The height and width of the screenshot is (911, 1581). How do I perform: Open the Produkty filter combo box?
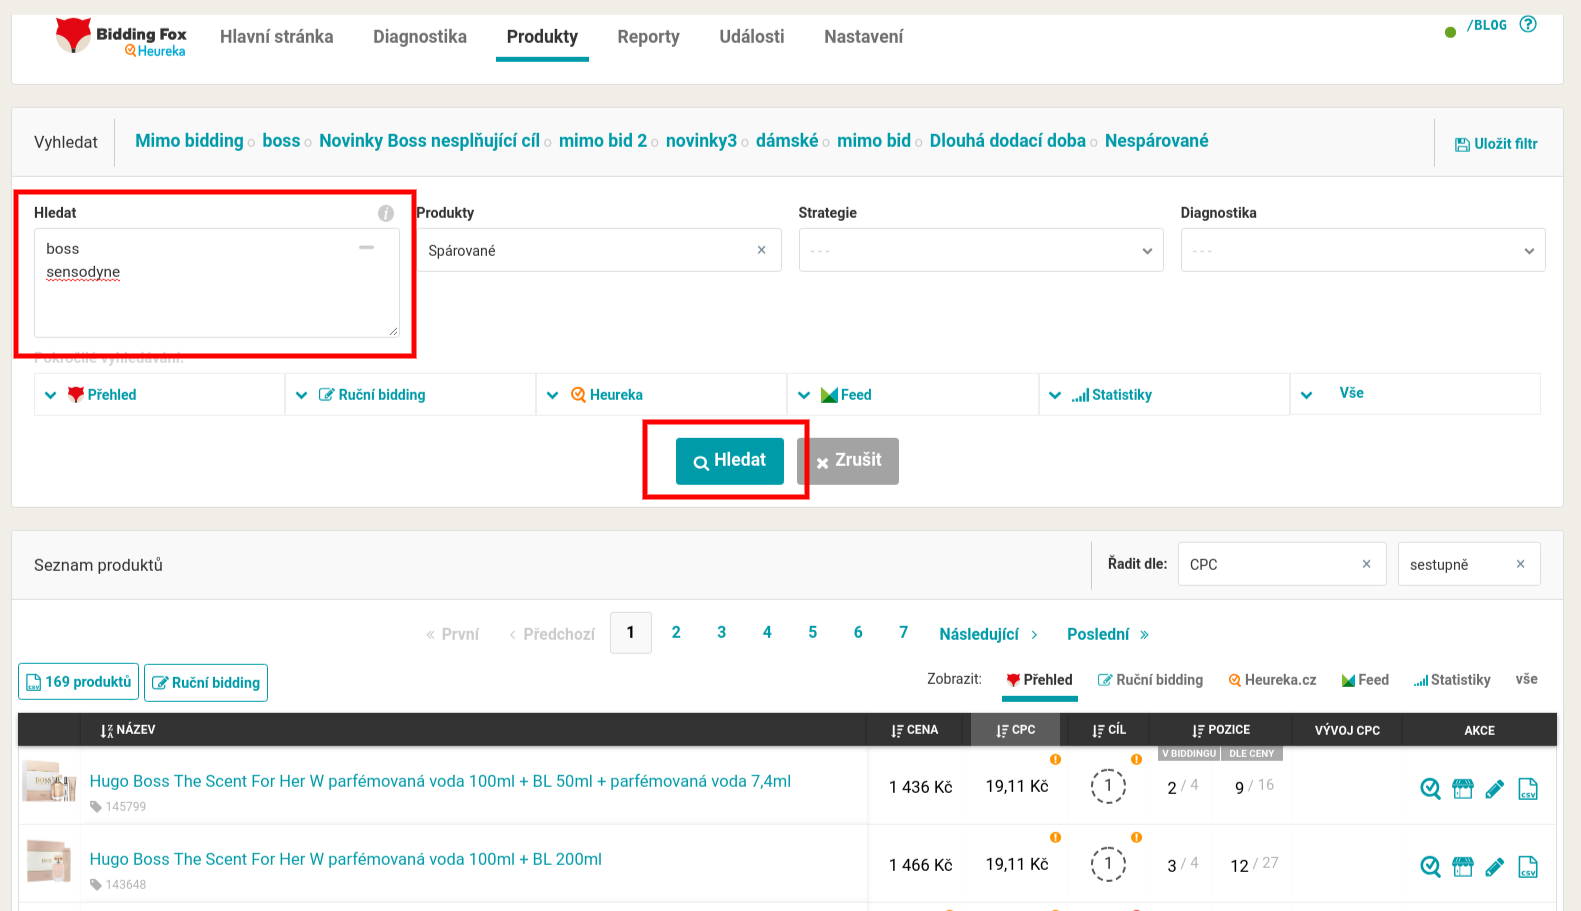599,250
